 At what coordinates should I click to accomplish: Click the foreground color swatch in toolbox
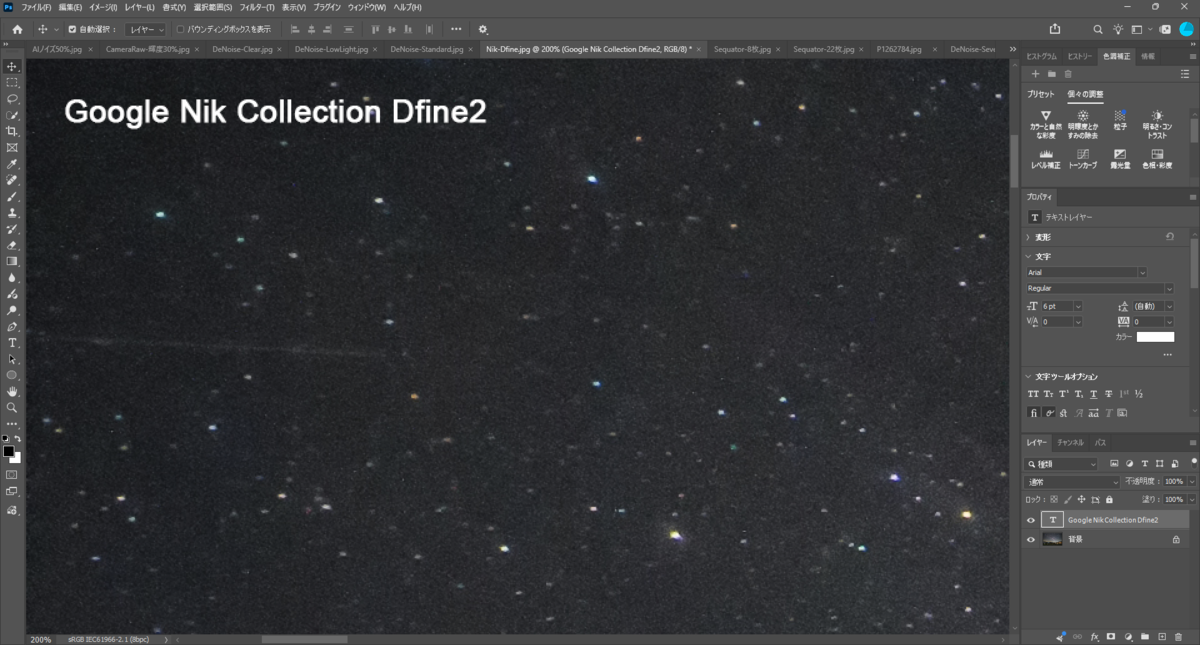(9, 451)
